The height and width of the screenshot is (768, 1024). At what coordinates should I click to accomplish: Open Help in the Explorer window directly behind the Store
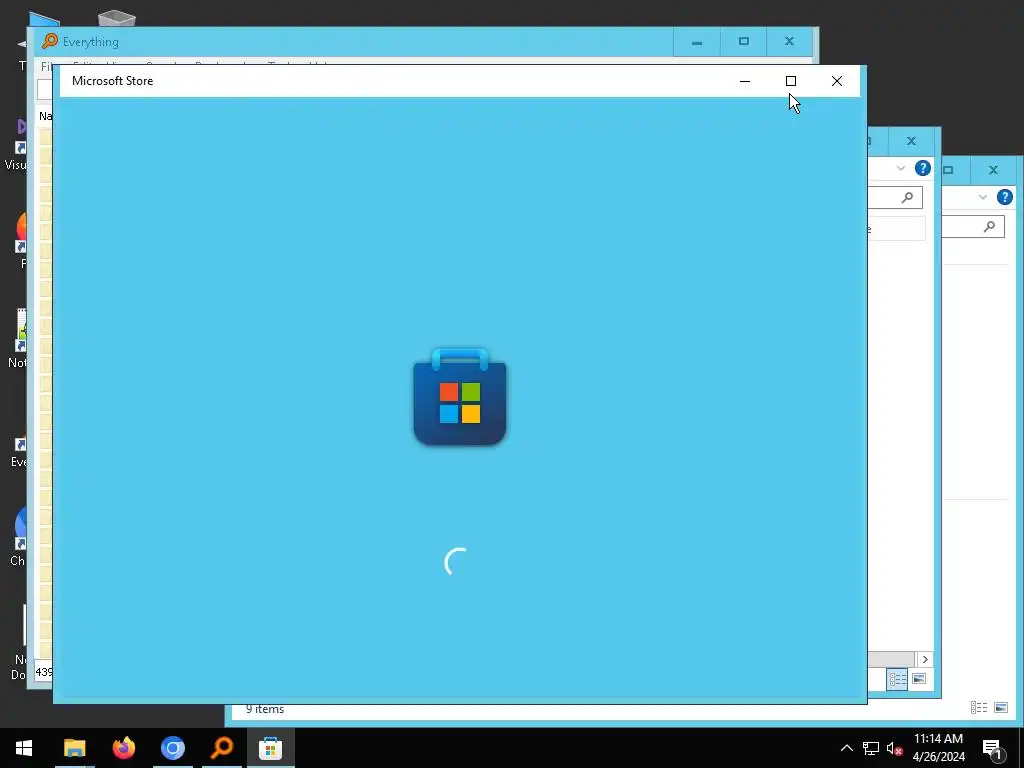pyautogui.click(x=922, y=168)
